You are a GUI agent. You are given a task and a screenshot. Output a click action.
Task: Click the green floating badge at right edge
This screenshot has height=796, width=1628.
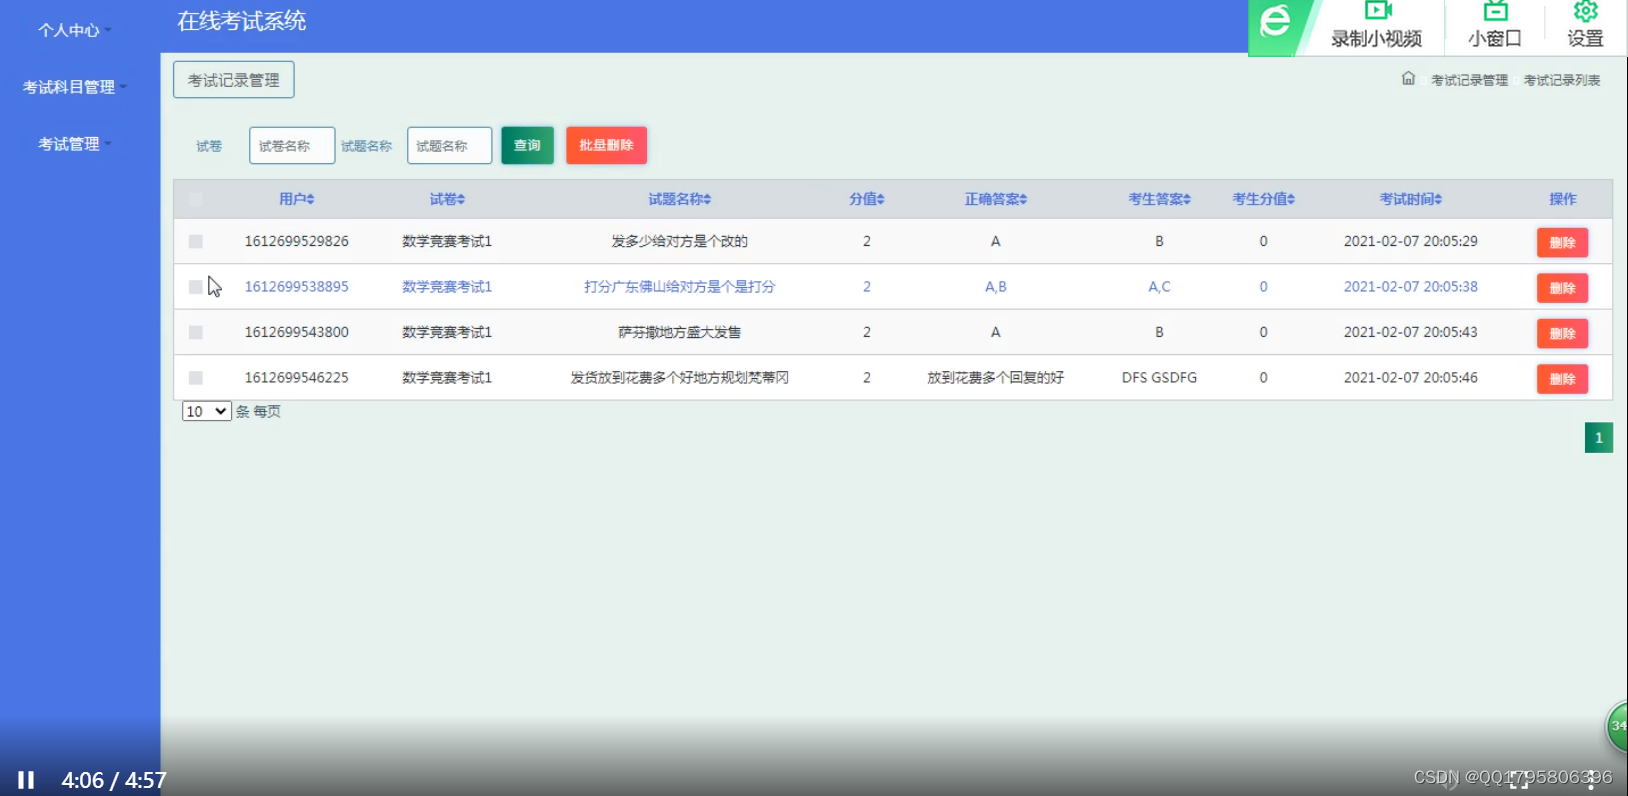(x=1617, y=726)
